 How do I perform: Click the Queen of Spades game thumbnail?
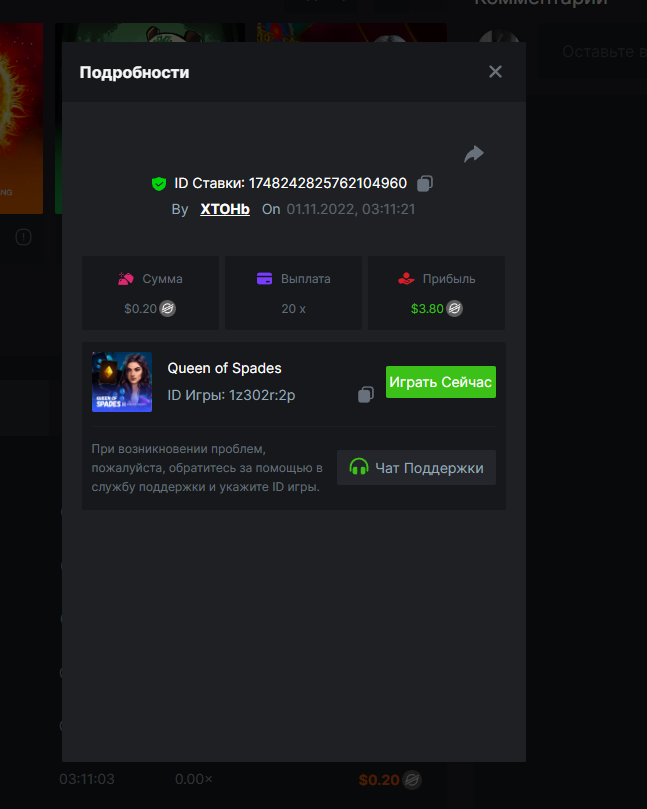tap(122, 382)
